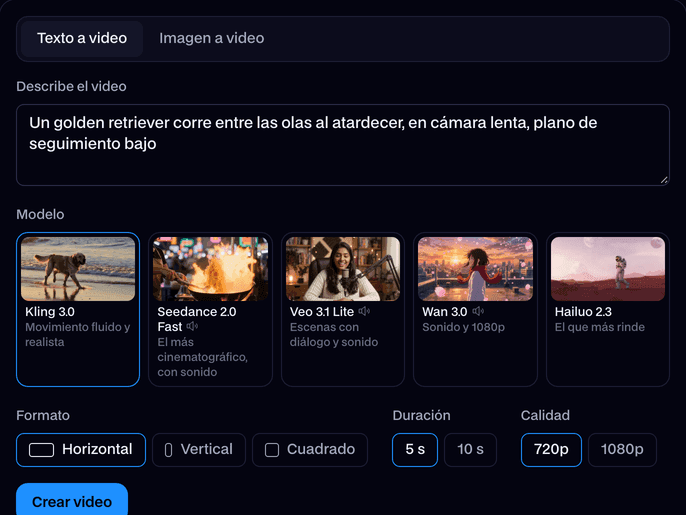
Task: Switch to the Texto a video tab
Action: click(x=82, y=39)
